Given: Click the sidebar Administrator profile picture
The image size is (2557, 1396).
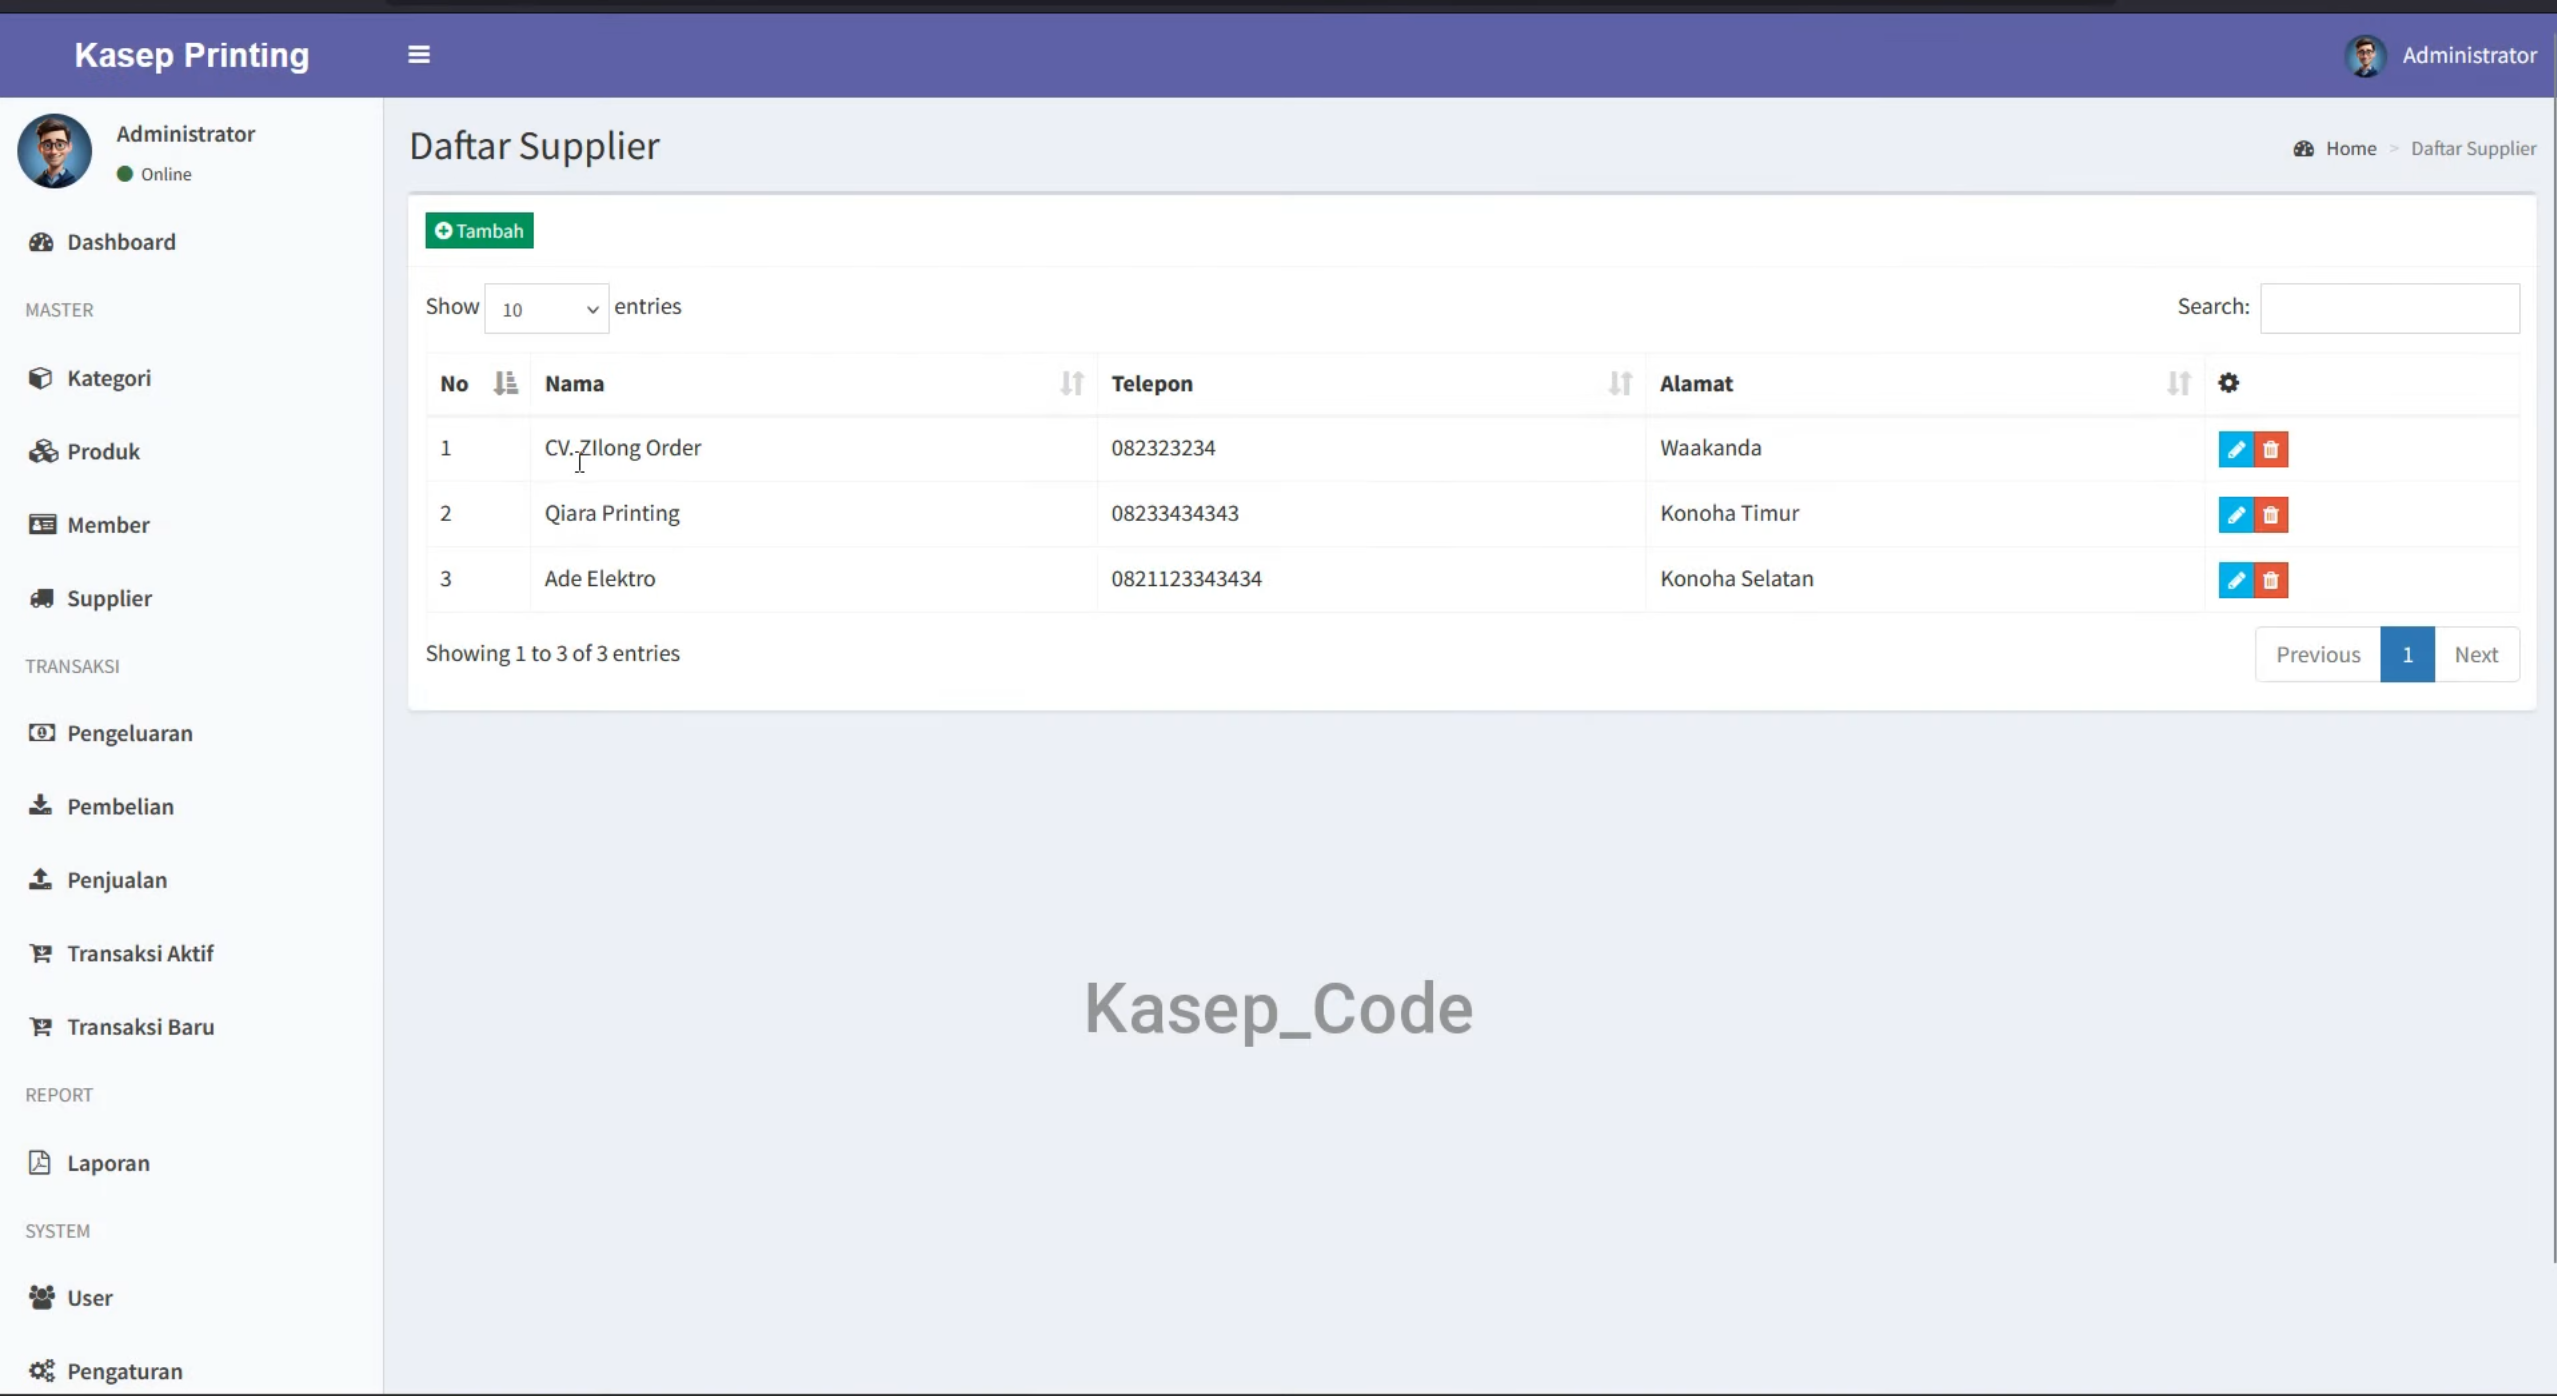Looking at the screenshot, I should coord(55,151).
